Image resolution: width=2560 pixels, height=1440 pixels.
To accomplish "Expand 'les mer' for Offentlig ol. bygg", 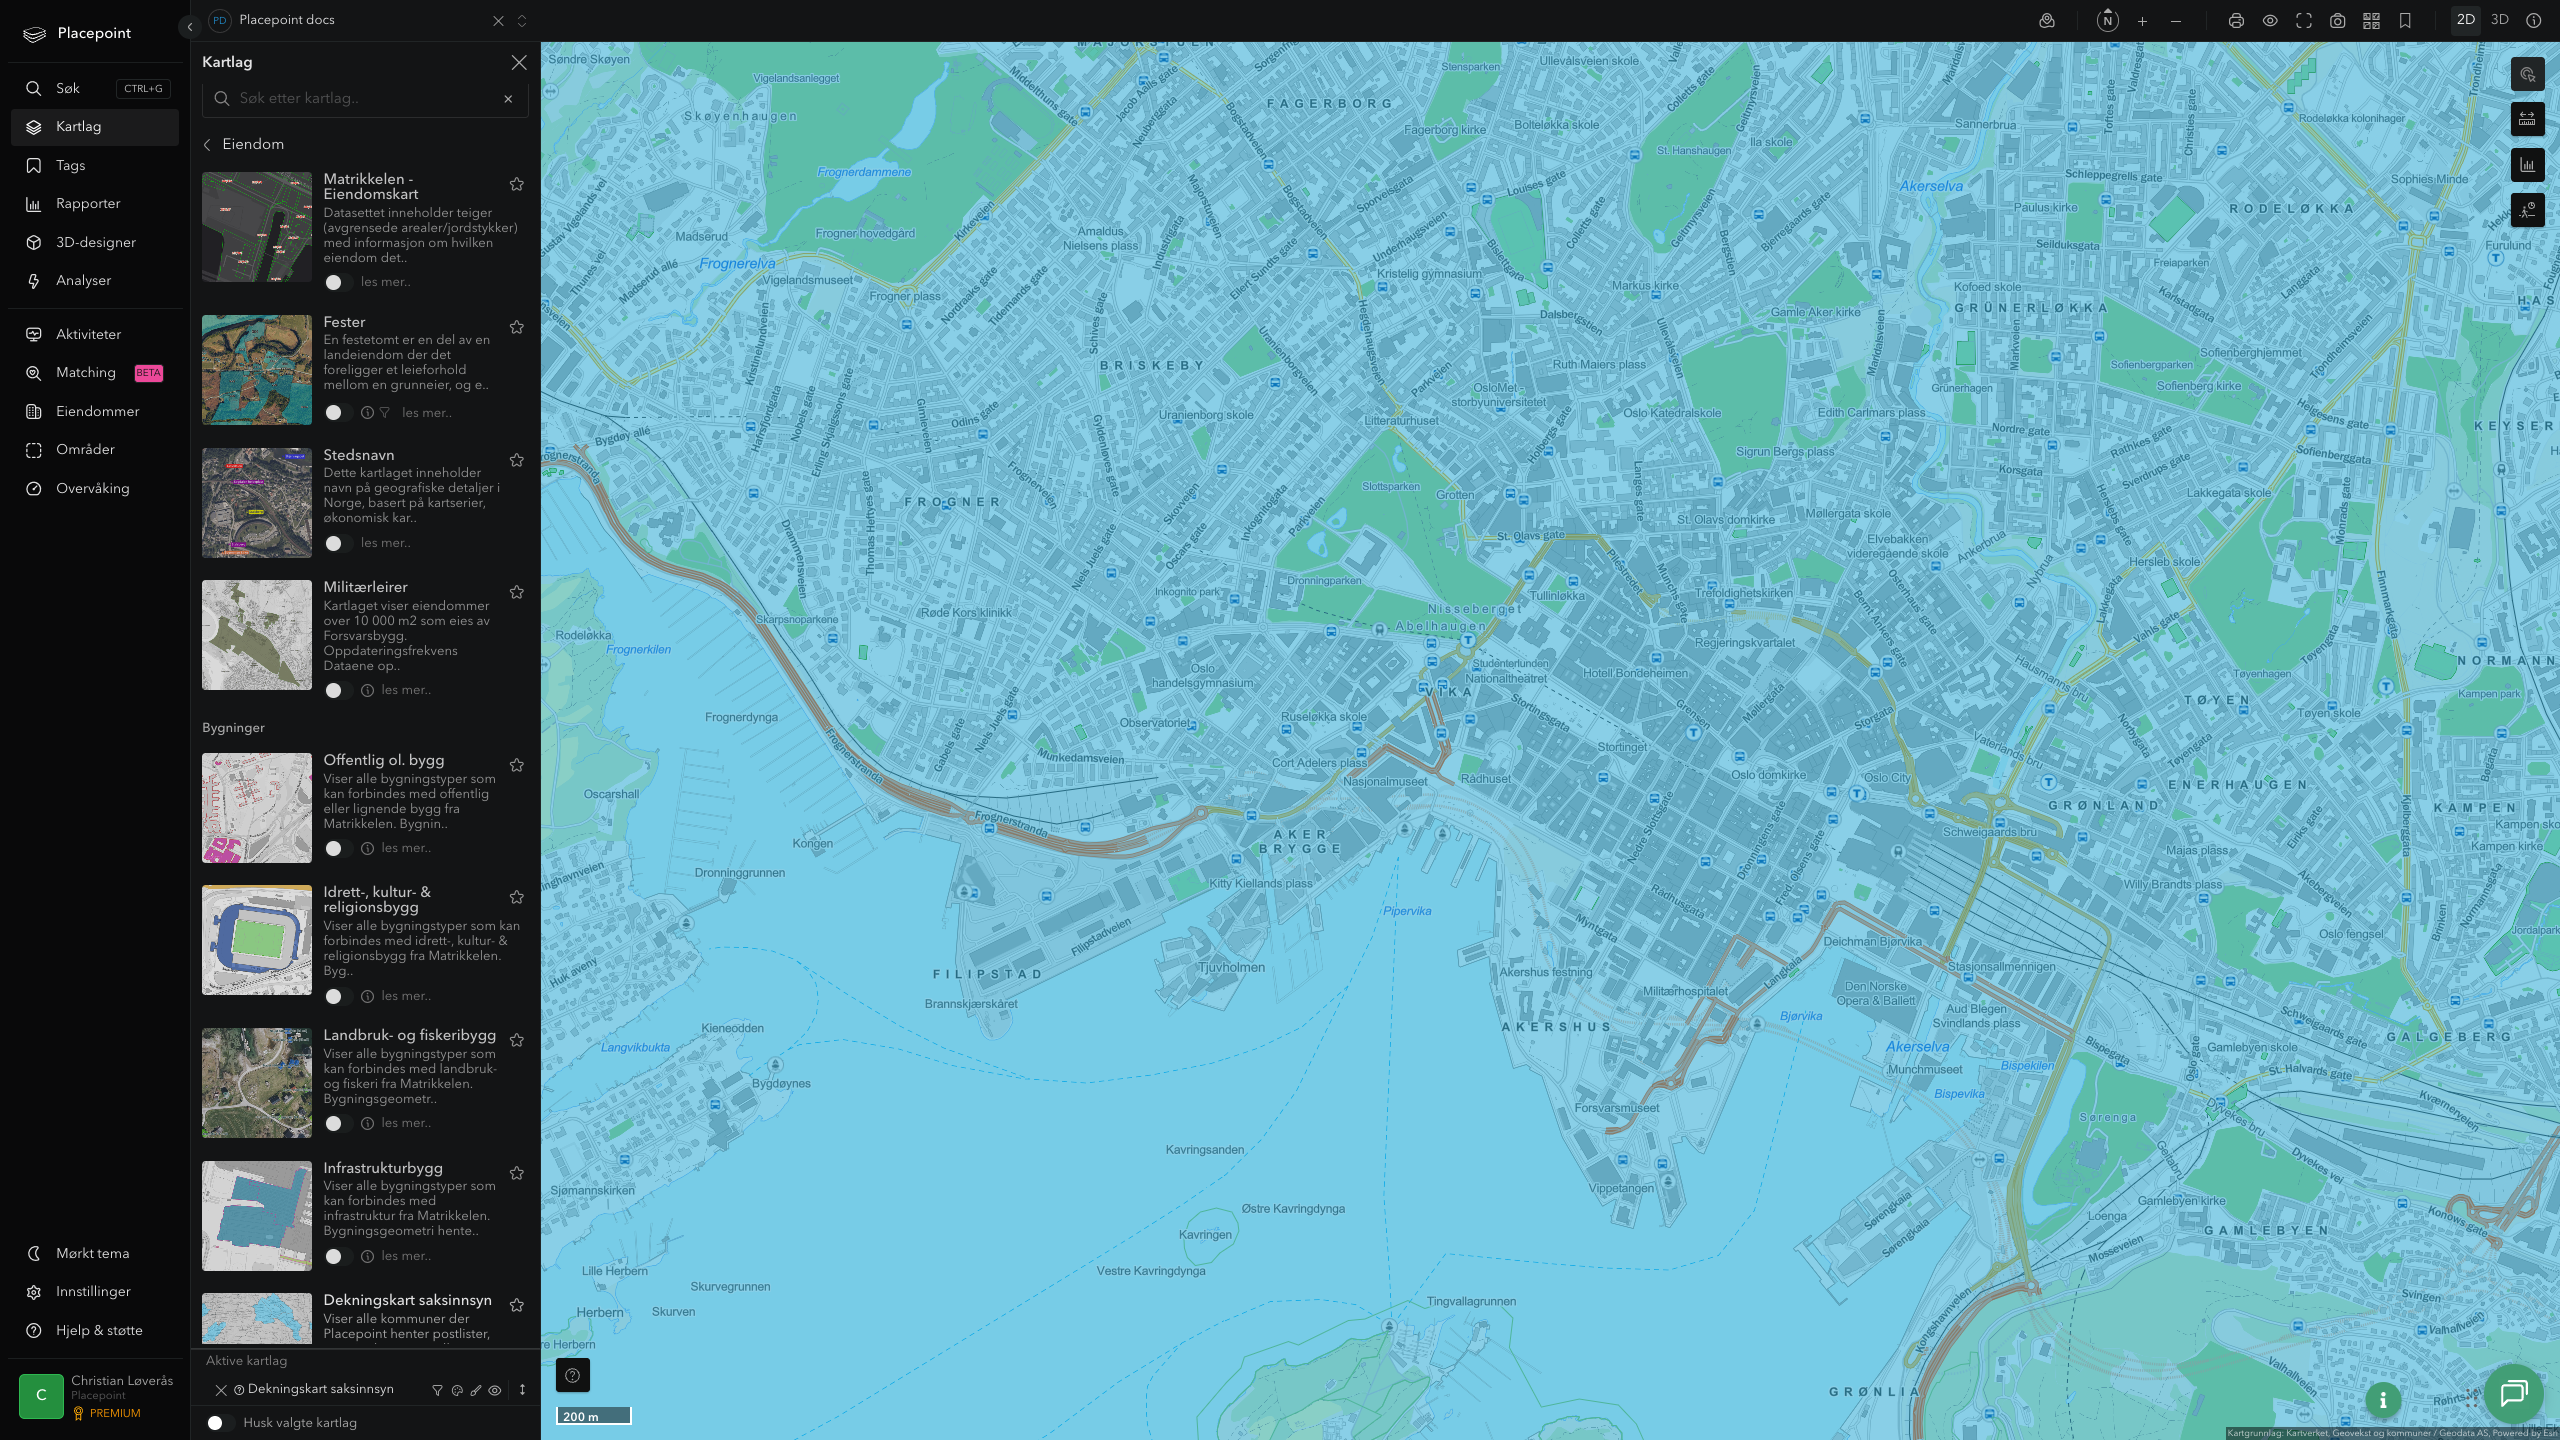I will tap(406, 848).
